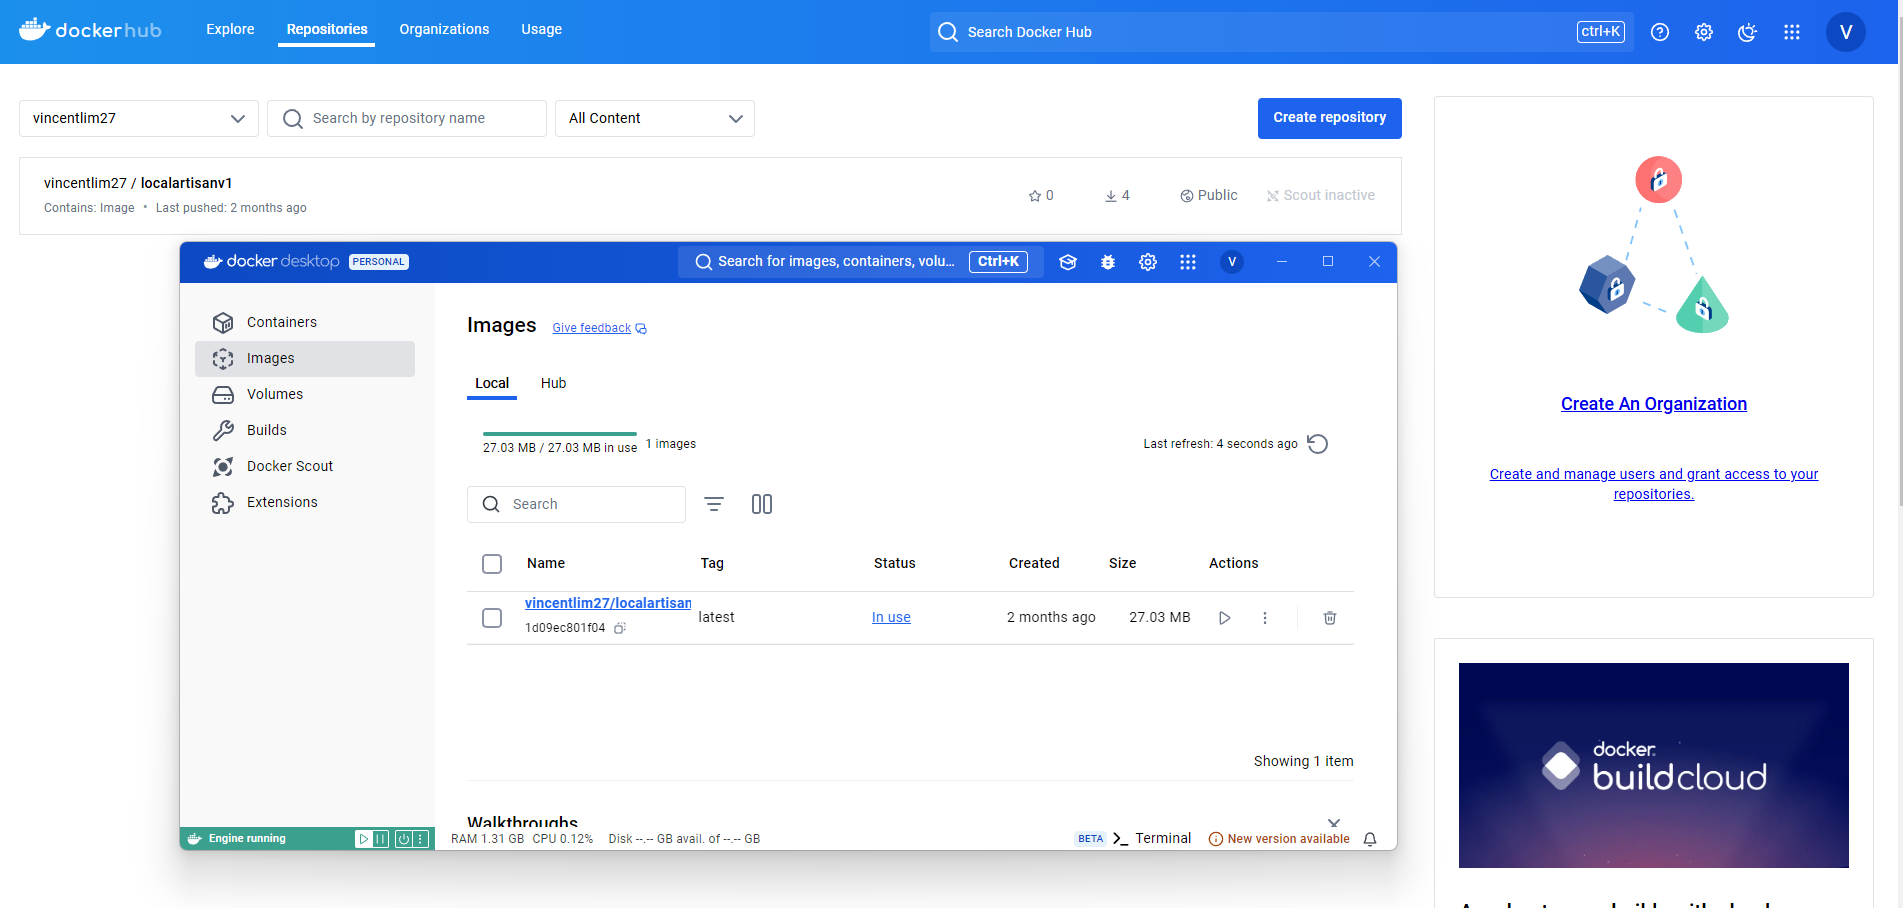Click the Scout inactive label
This screenshot has width=1903, height=908.
[1320, 196]
